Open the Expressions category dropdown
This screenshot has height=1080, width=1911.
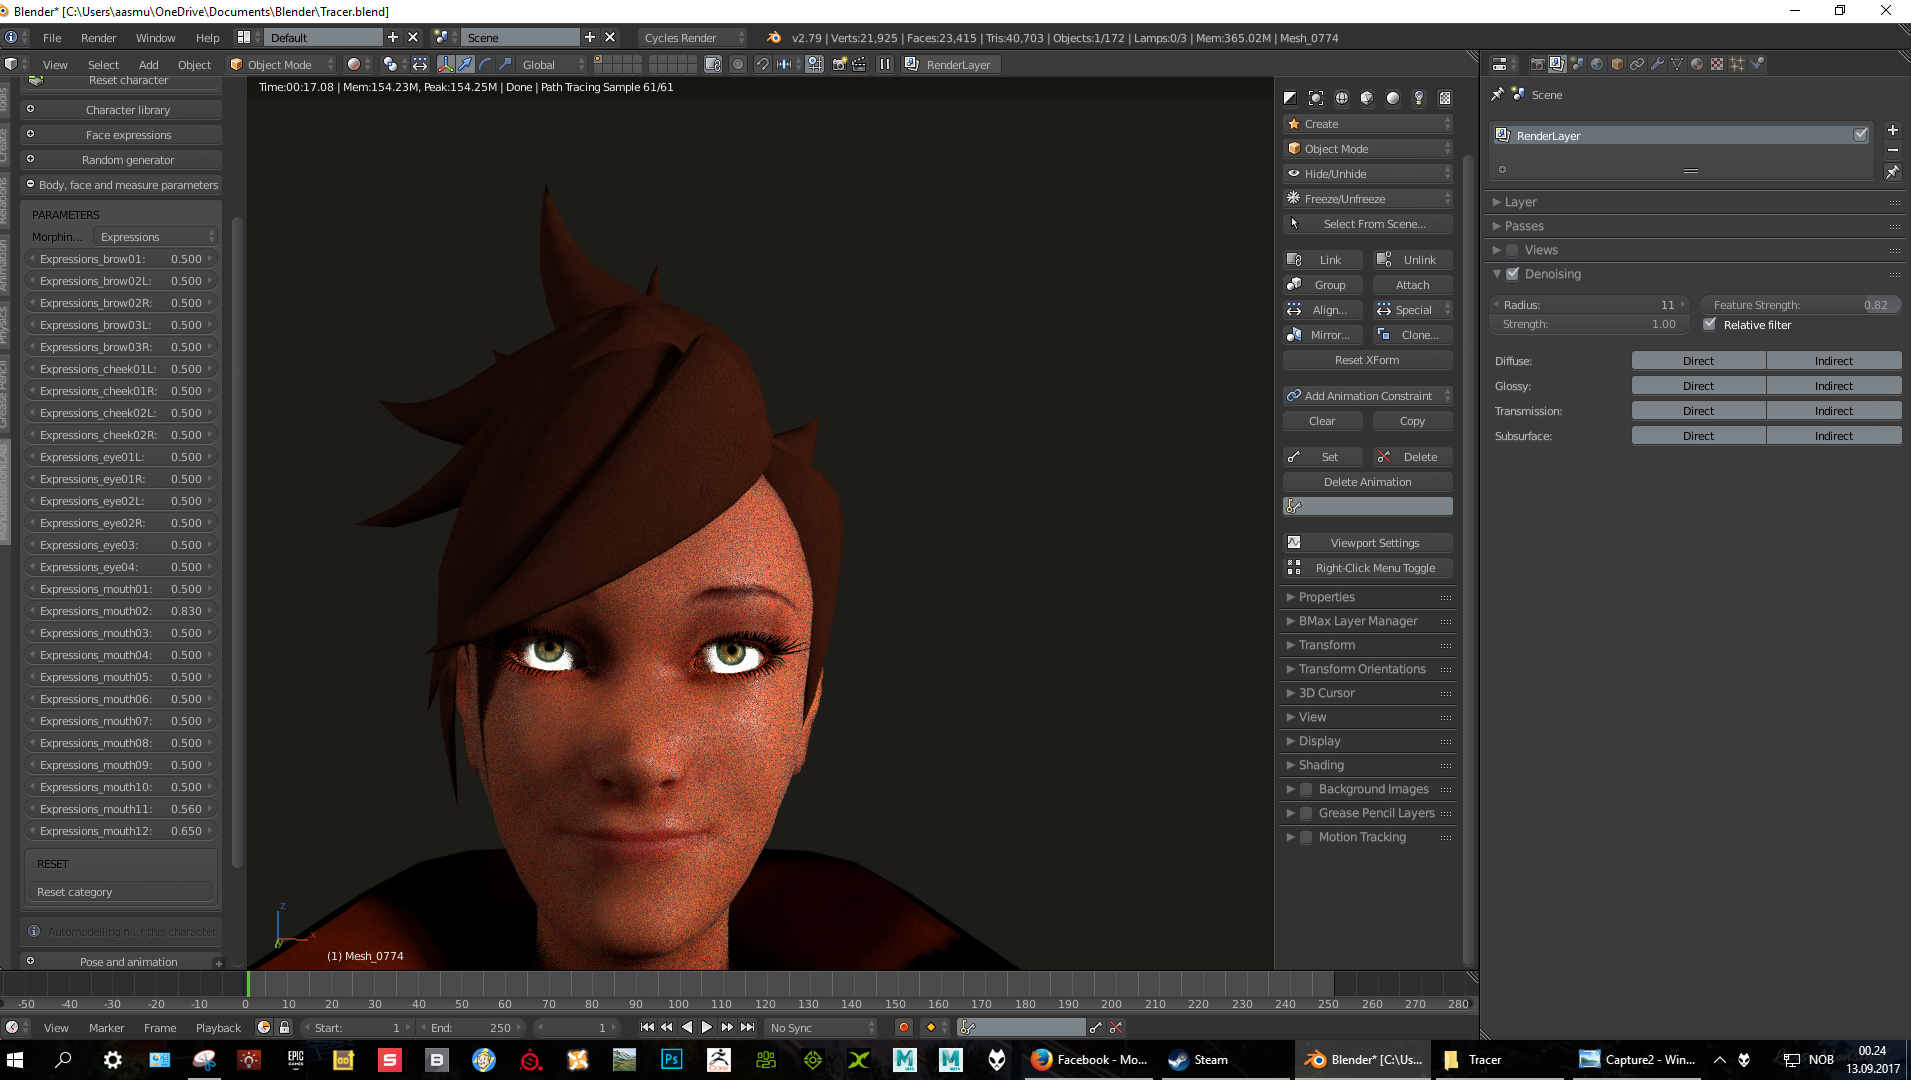[x=155, y=237]
